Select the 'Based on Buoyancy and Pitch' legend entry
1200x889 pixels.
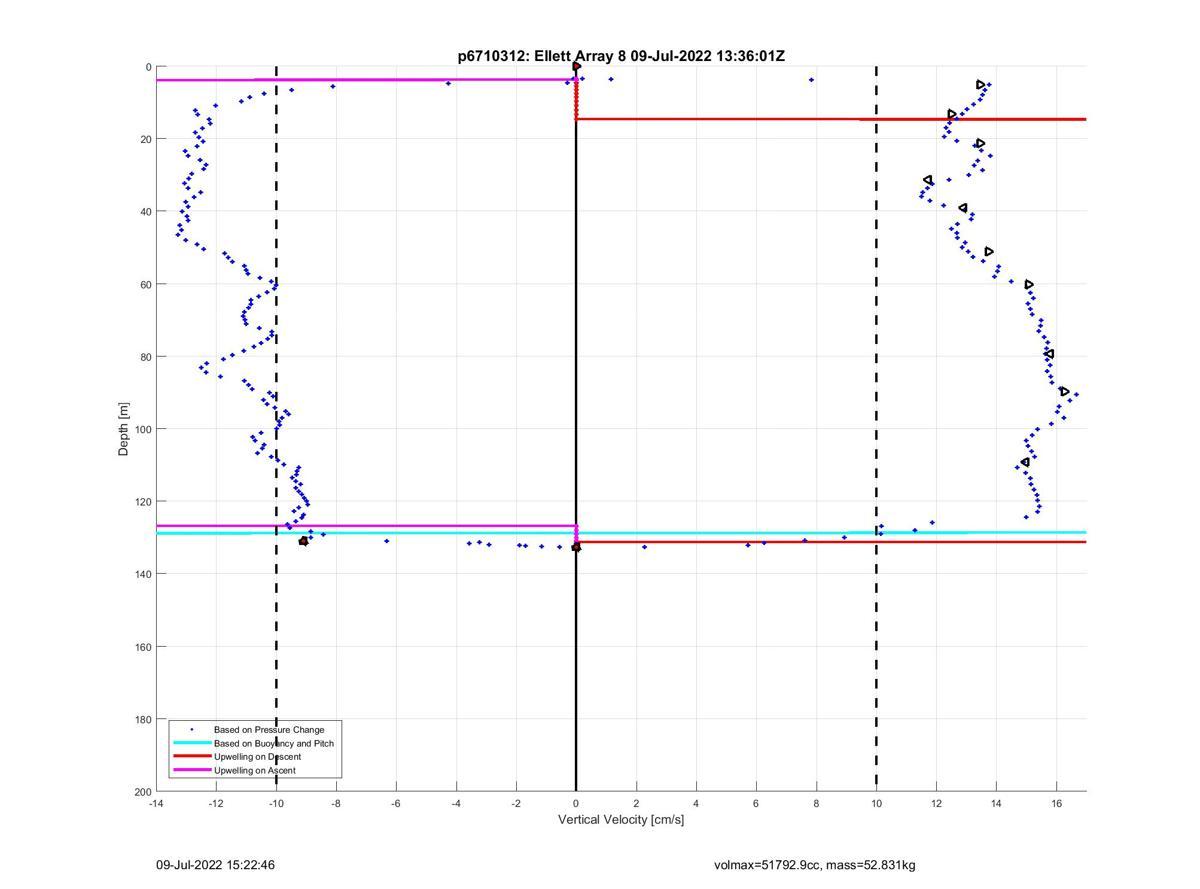[274, 743]
